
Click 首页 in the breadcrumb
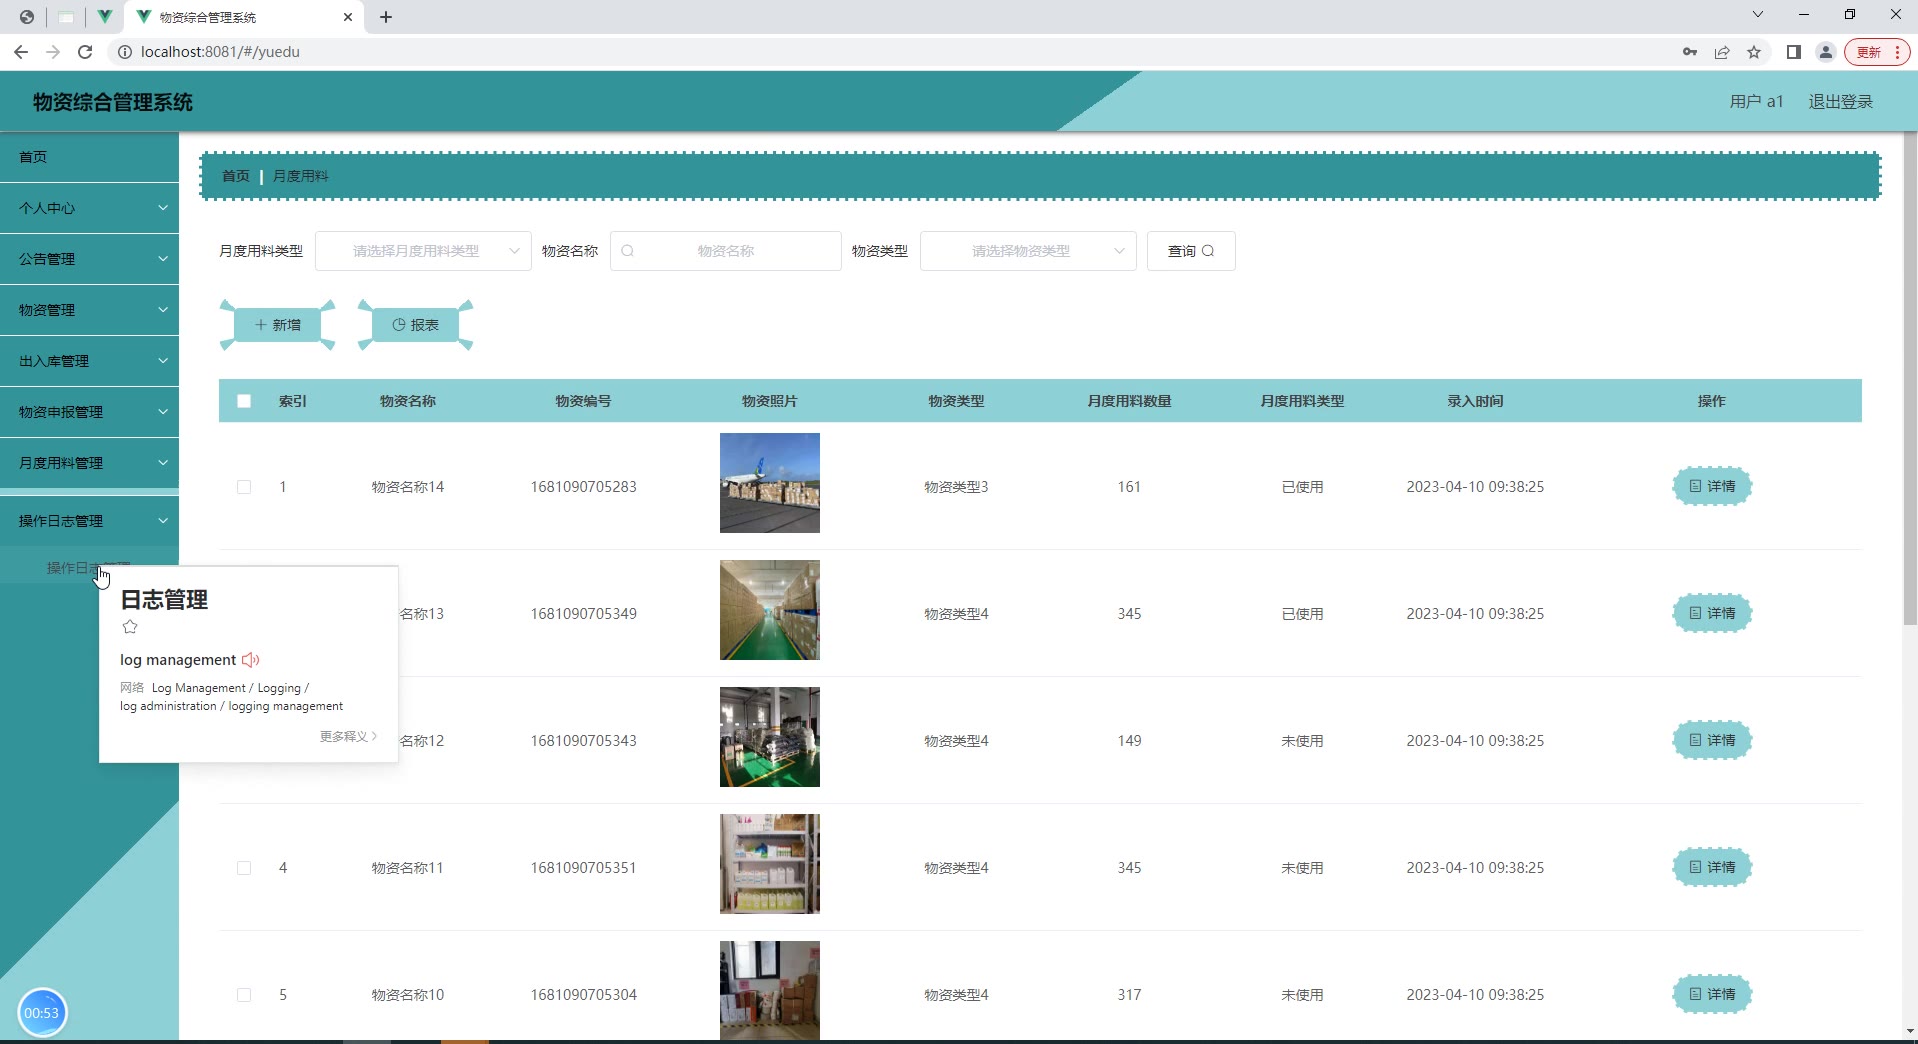pyautogui.click(x=236, y=176)
